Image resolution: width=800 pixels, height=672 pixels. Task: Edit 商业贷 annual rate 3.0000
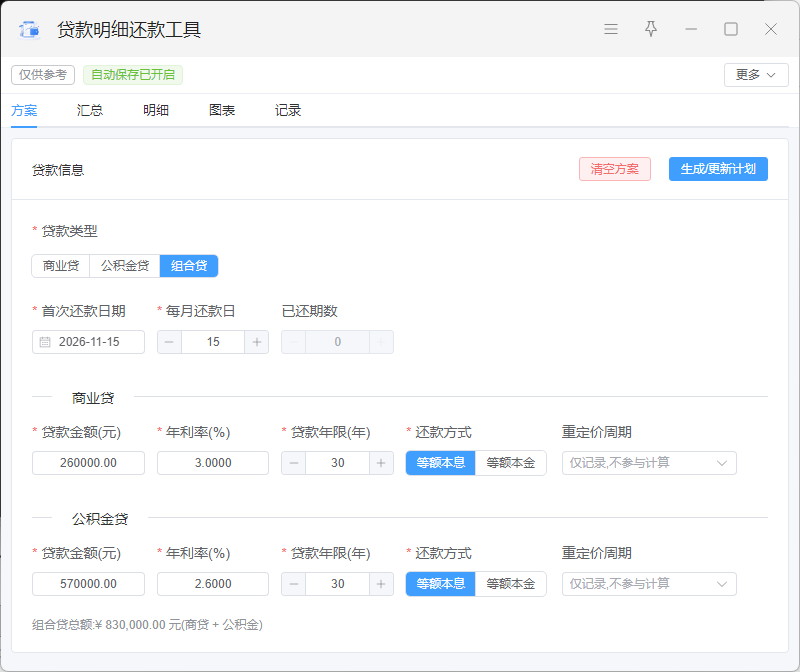tap(213, 463)
